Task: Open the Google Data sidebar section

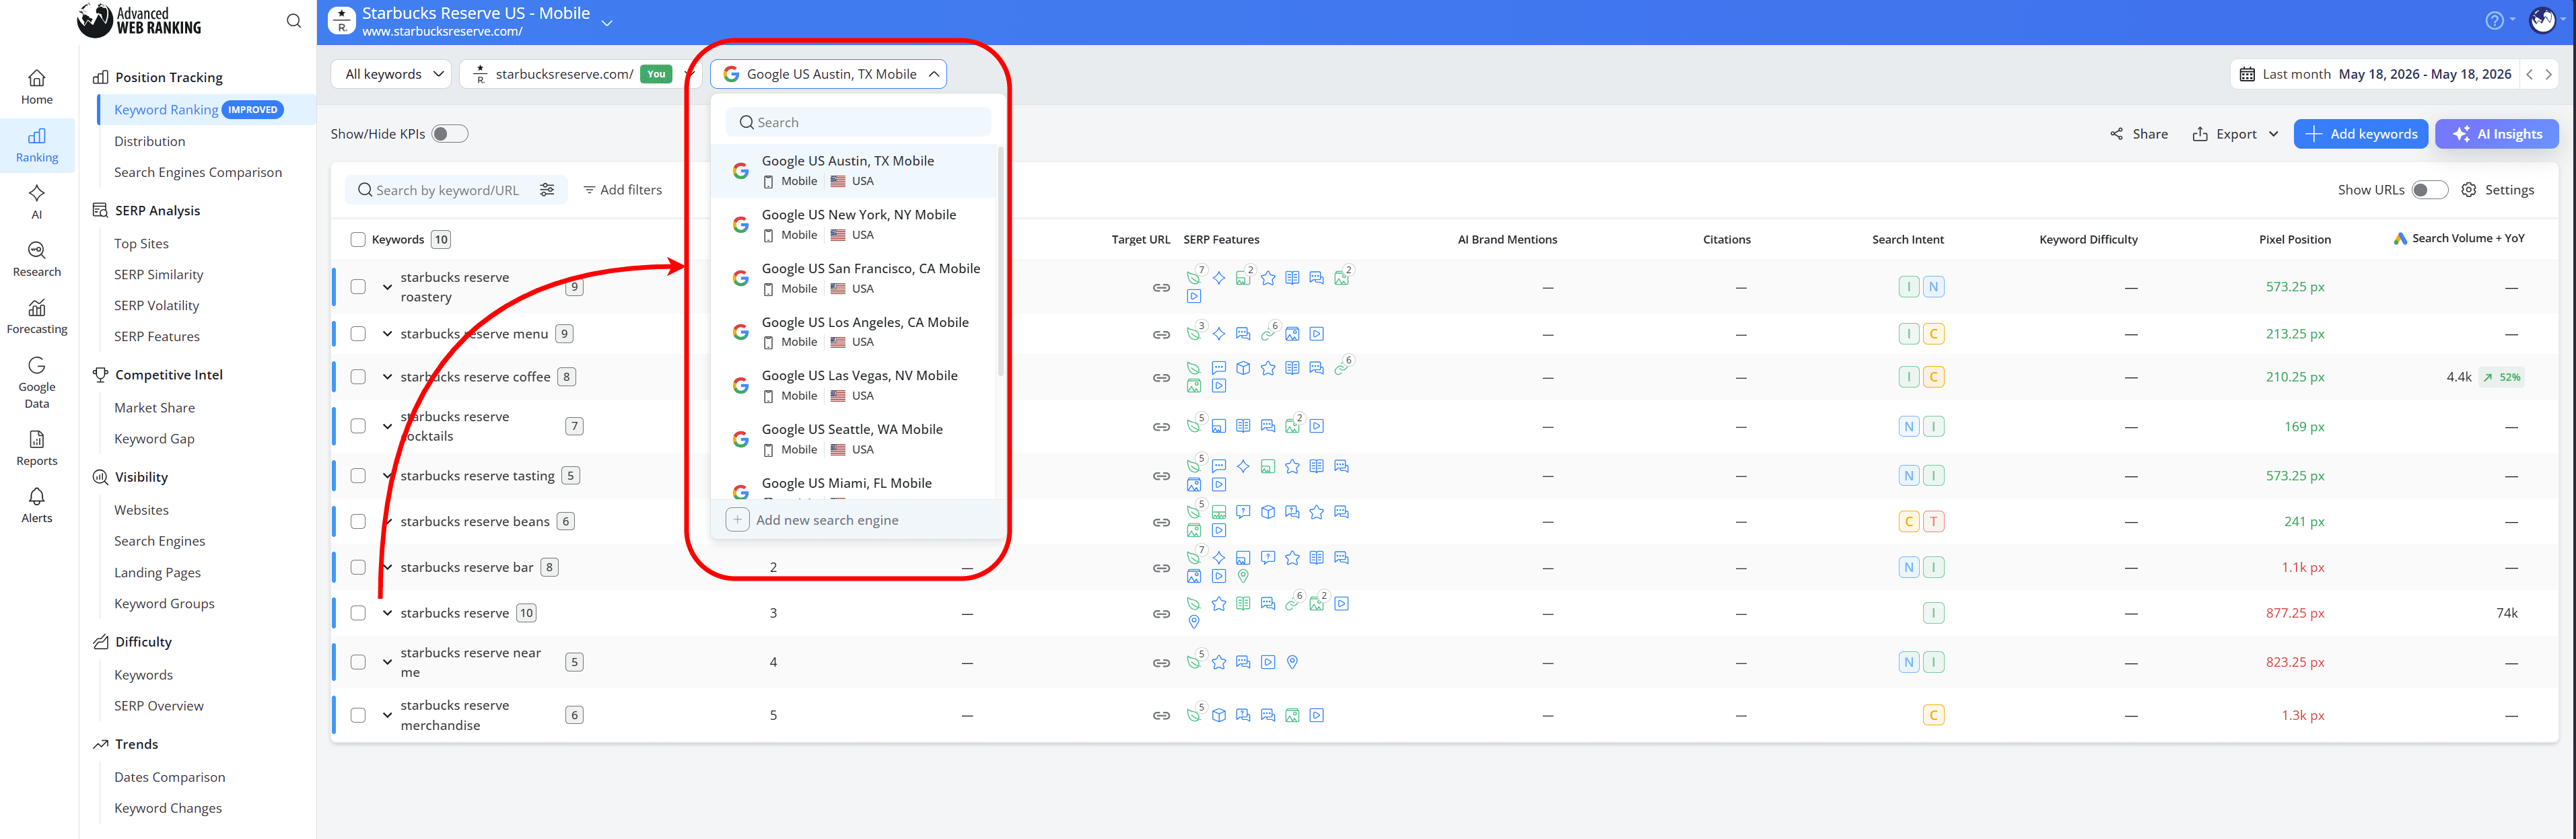Action: (x=37, y=382)
